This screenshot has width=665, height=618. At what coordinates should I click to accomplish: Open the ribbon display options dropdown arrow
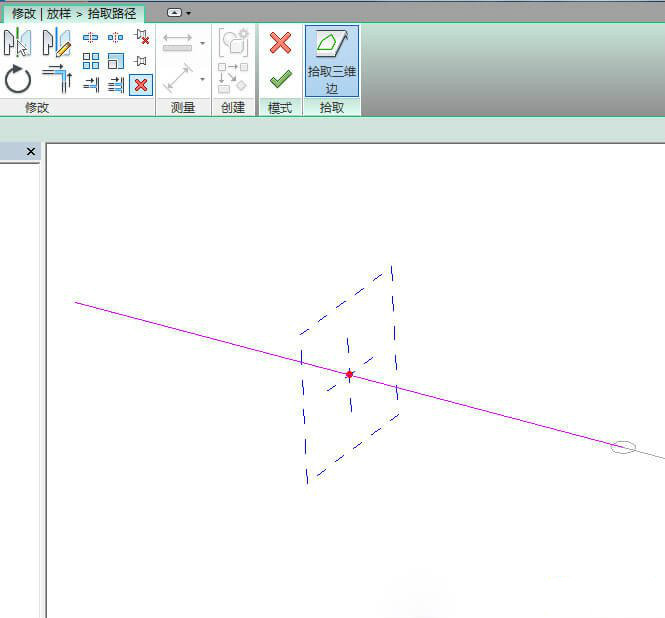188,13
